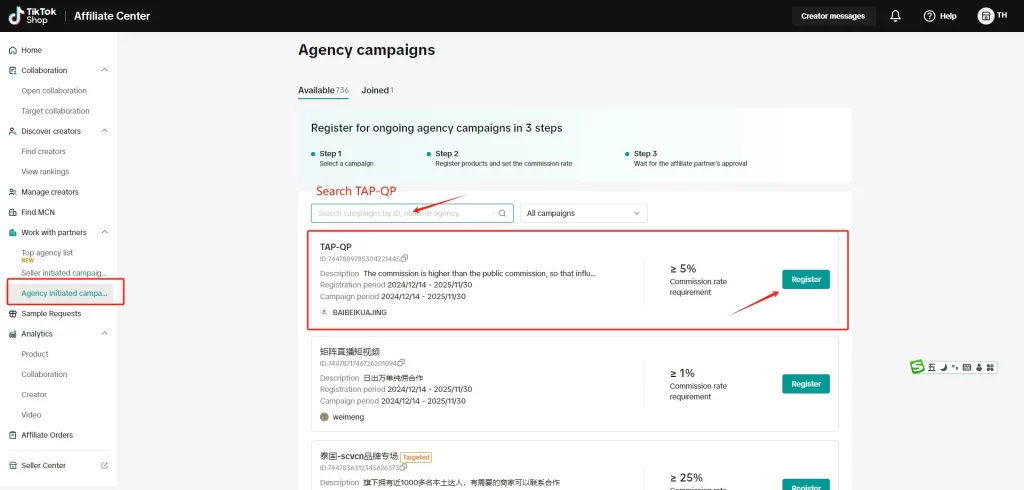Open Analytics Product page
Image resolution: width=1024 pixels, height=490 pixels.
[35, 354]
